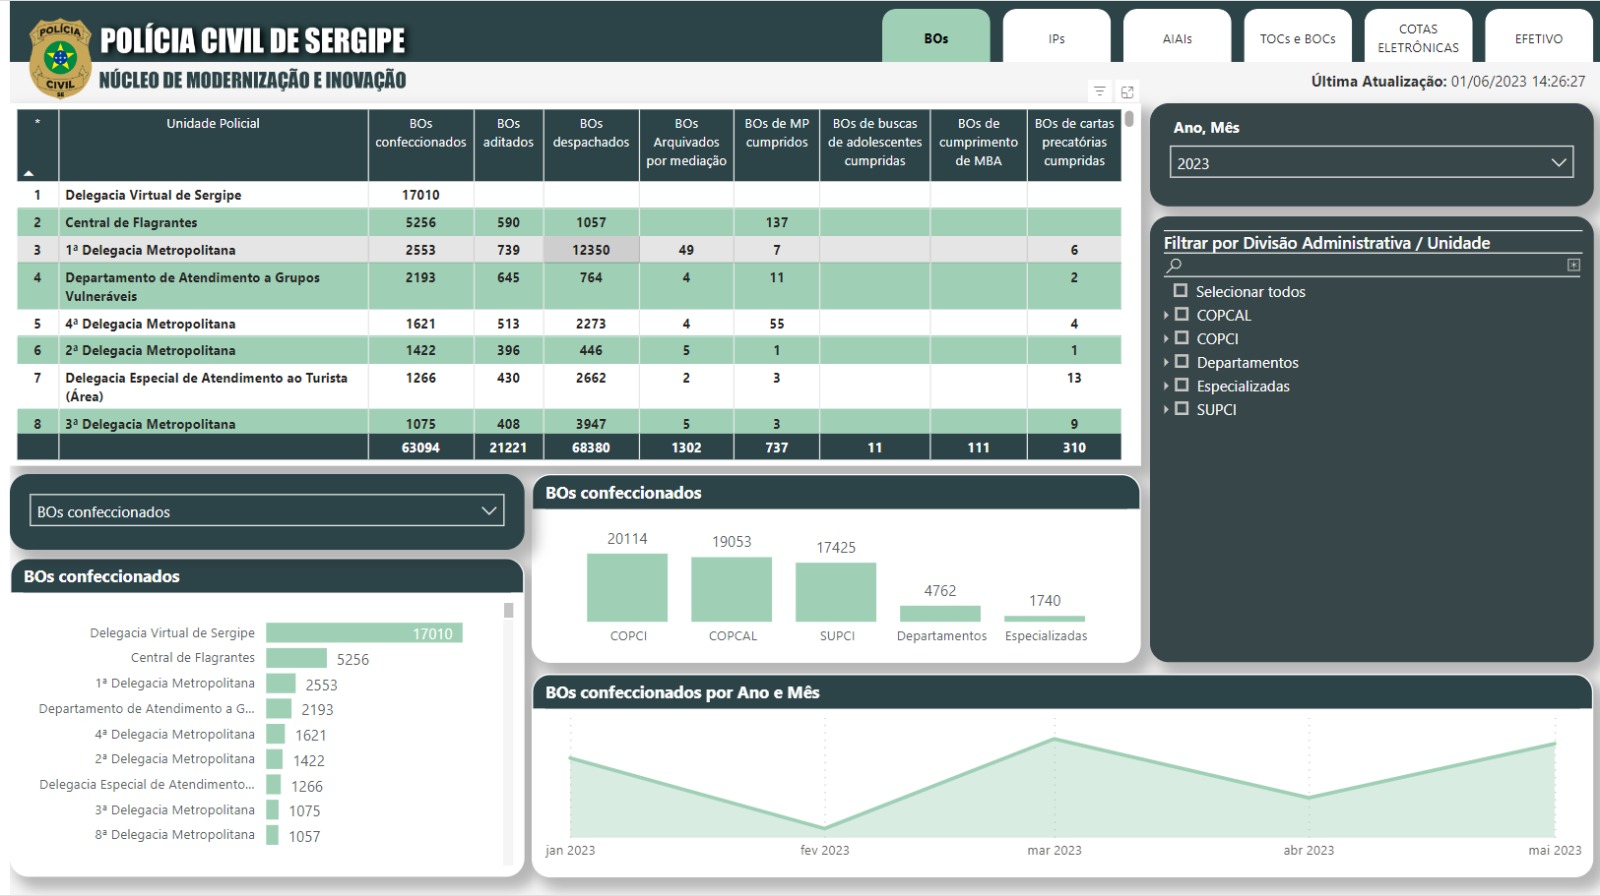Screen dimensions: 1600x896
Task: Expand the Departamentos tree node arrow
Action: point(1166,362)
